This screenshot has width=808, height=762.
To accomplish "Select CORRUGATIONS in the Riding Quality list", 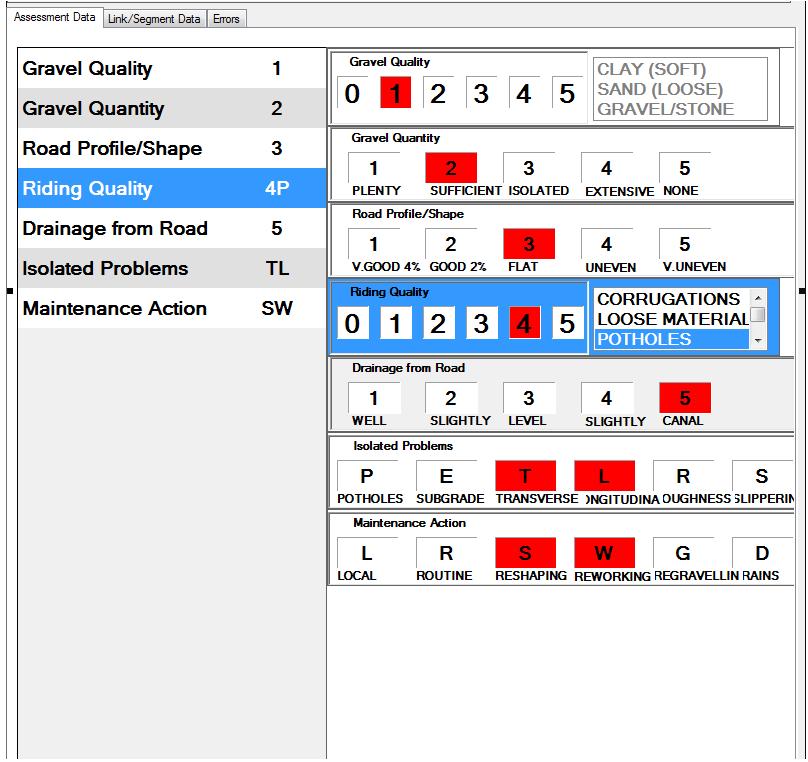I will [x=668, y=299].
